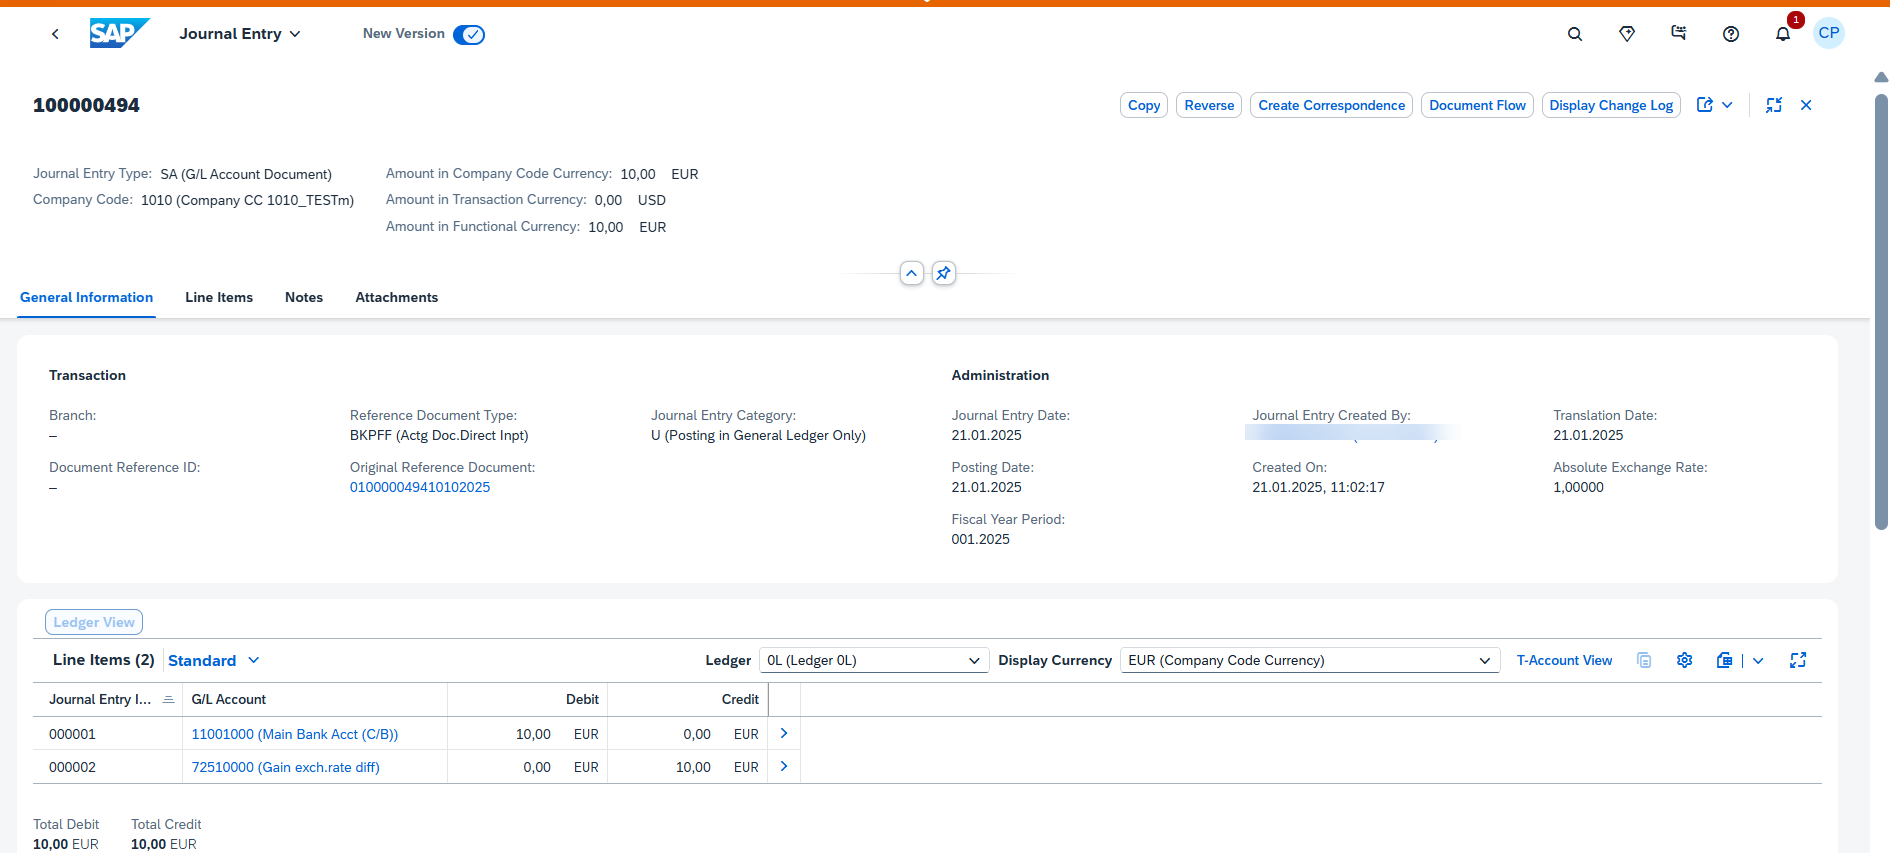Switch to Attachments tab
This screenshot has height=853, width=1890.
coord(397,298)
